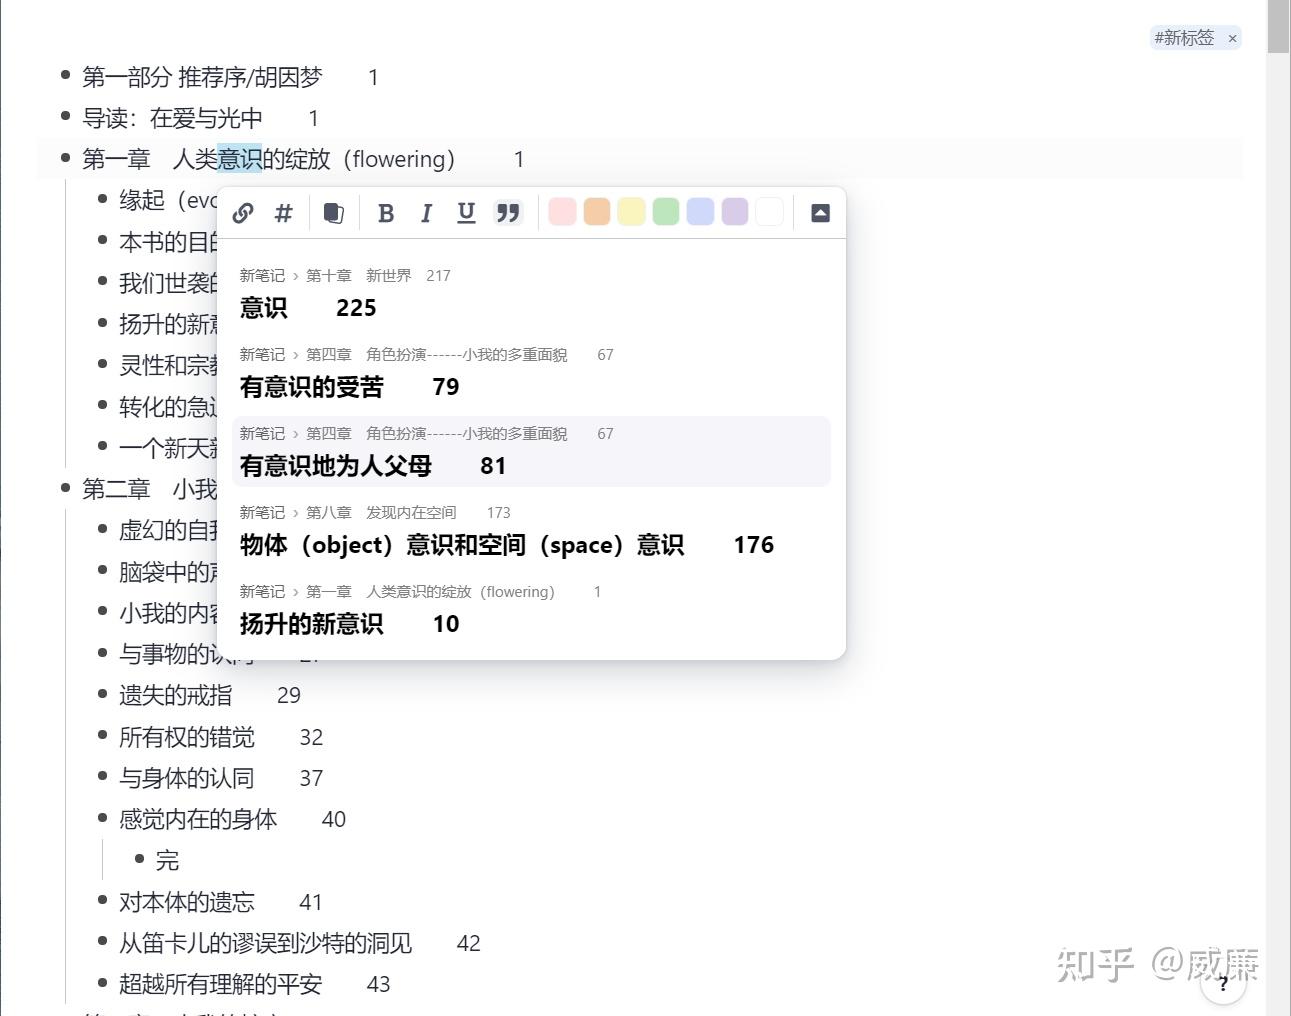1291x1016 pixels.
Task: Select the white (no highlight) swatch
Action: [769, 212]
